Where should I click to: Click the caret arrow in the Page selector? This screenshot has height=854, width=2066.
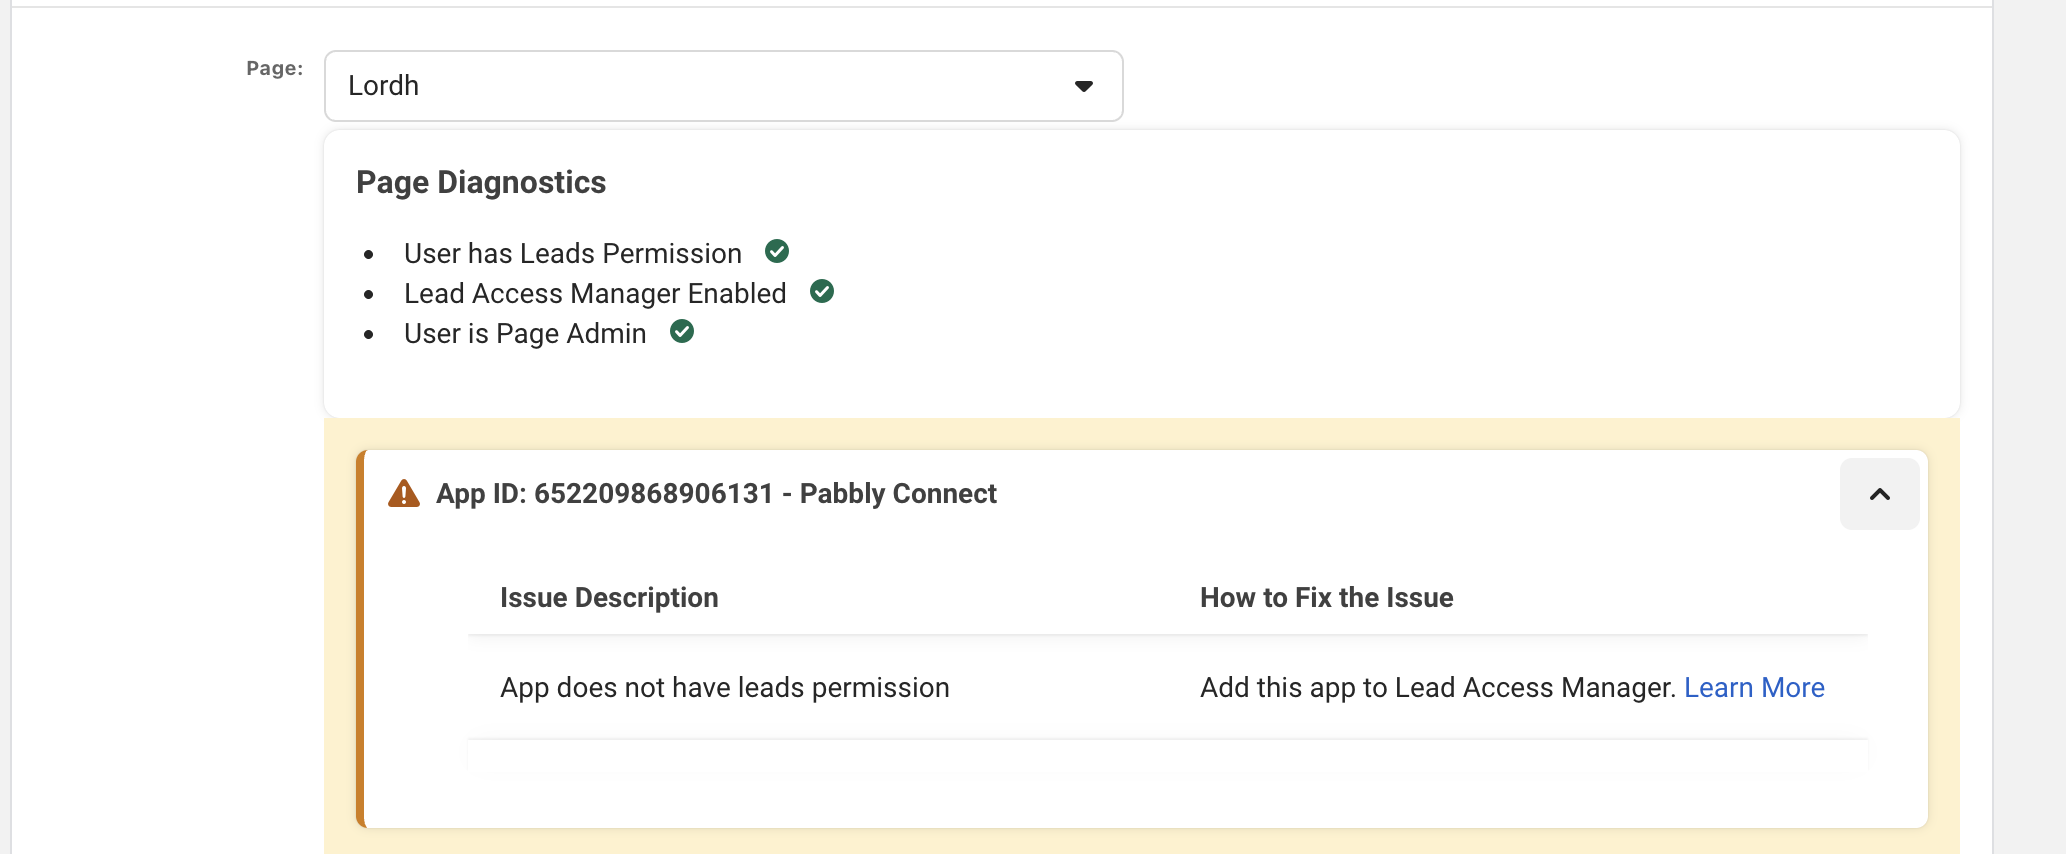coord(1083,86)
